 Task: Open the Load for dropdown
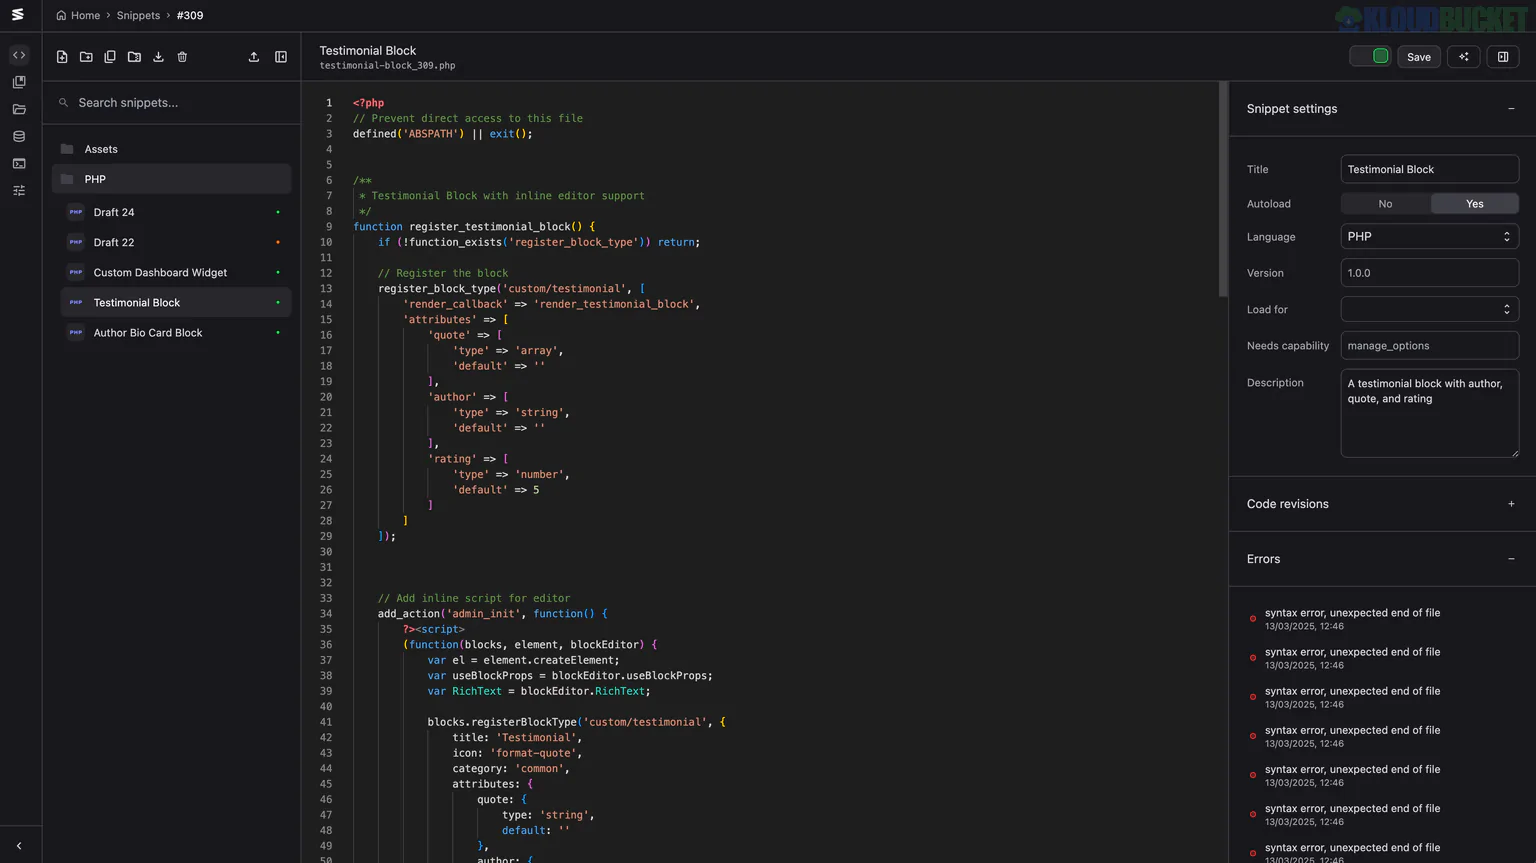[x=1429, y=309]
